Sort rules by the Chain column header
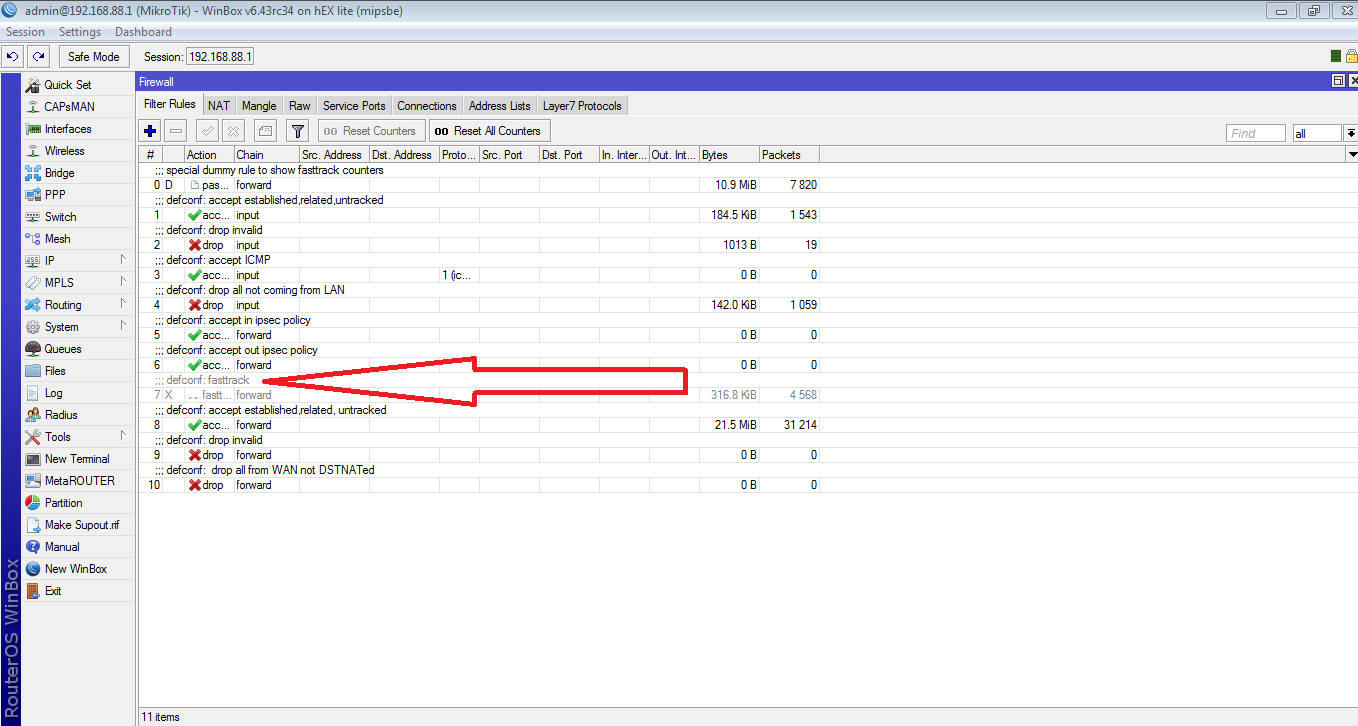Screen dimensions: 1358x726 (267, 155)
